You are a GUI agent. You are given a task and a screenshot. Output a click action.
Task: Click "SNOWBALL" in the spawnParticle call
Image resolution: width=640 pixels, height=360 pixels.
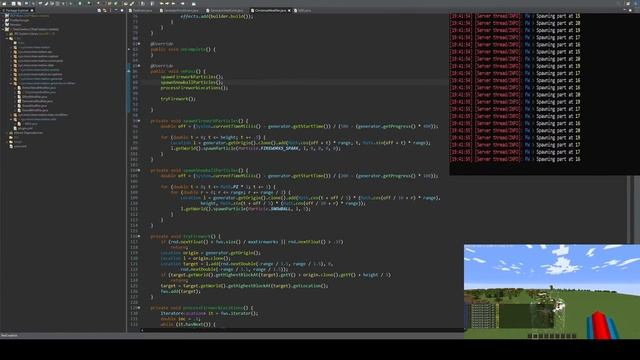[280, 209]
